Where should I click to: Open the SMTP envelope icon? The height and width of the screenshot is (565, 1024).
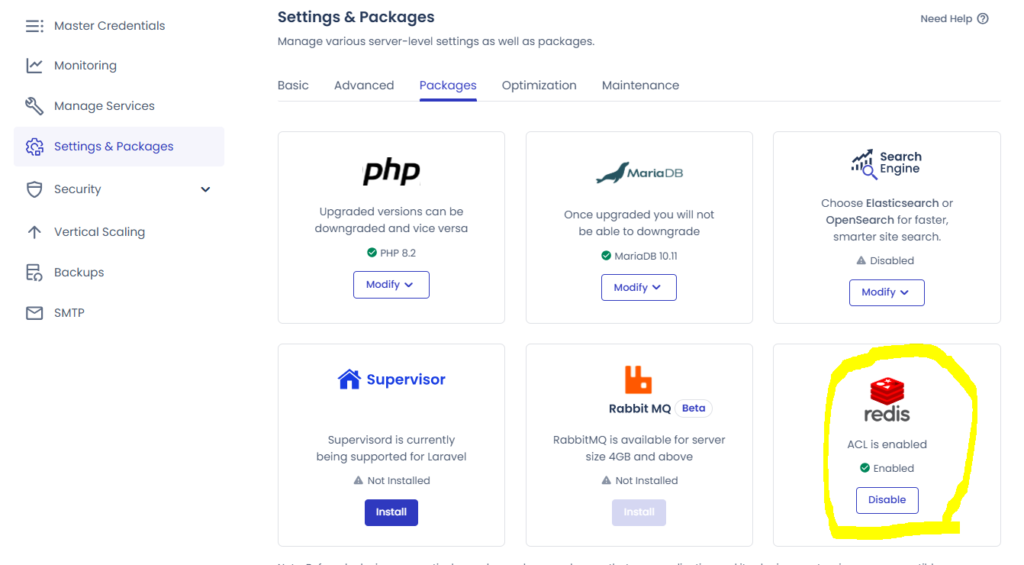(x=34, y=313)
